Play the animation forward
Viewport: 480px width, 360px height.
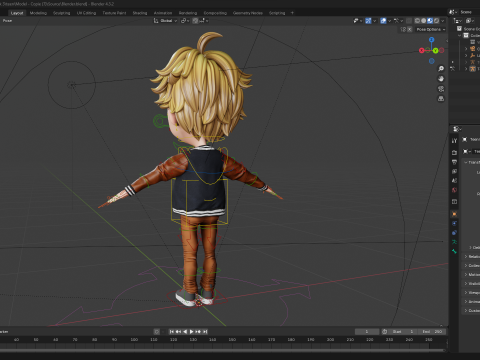point(192,331)
